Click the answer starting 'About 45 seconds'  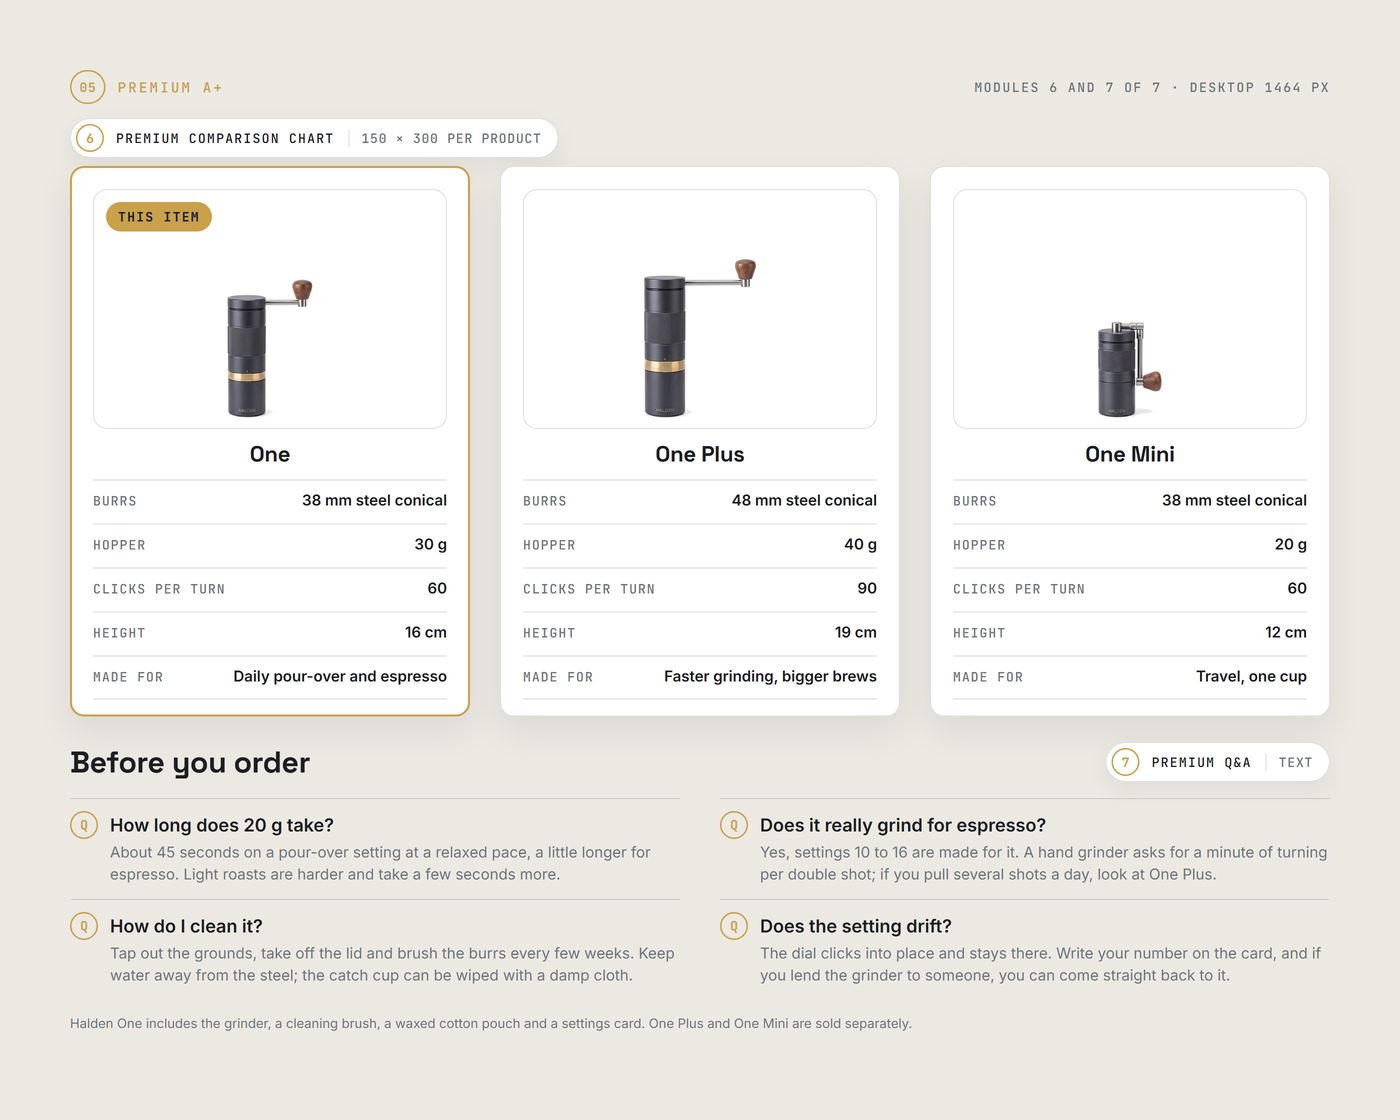point(380,863)
